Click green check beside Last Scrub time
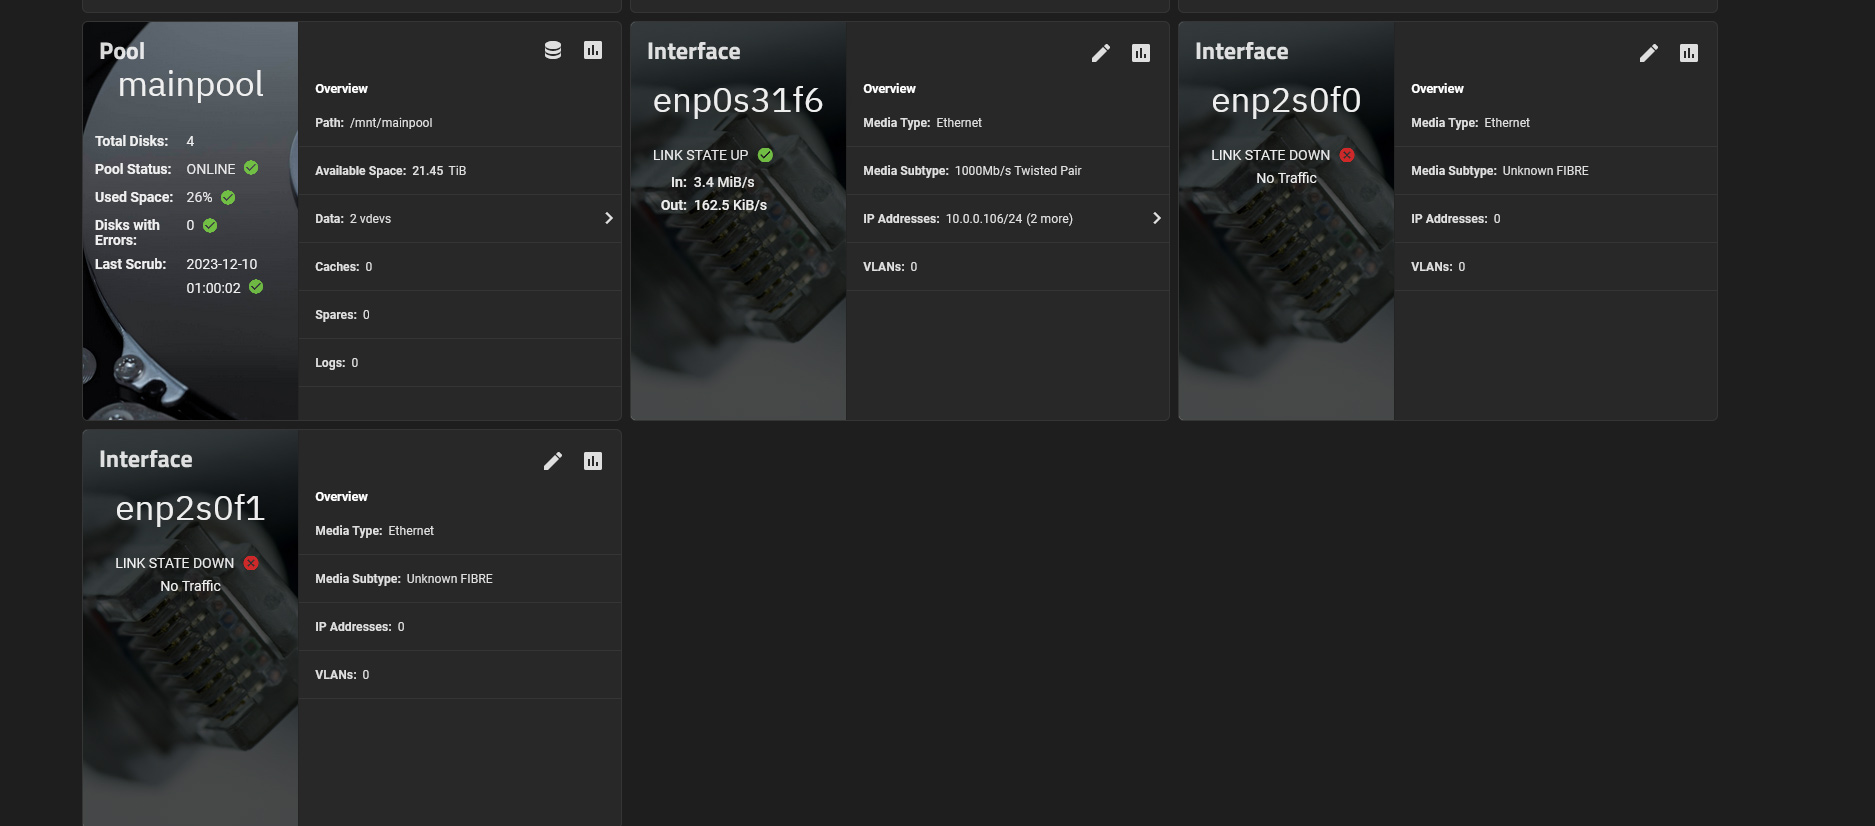The image size is (1875, 826). [256, 287]
